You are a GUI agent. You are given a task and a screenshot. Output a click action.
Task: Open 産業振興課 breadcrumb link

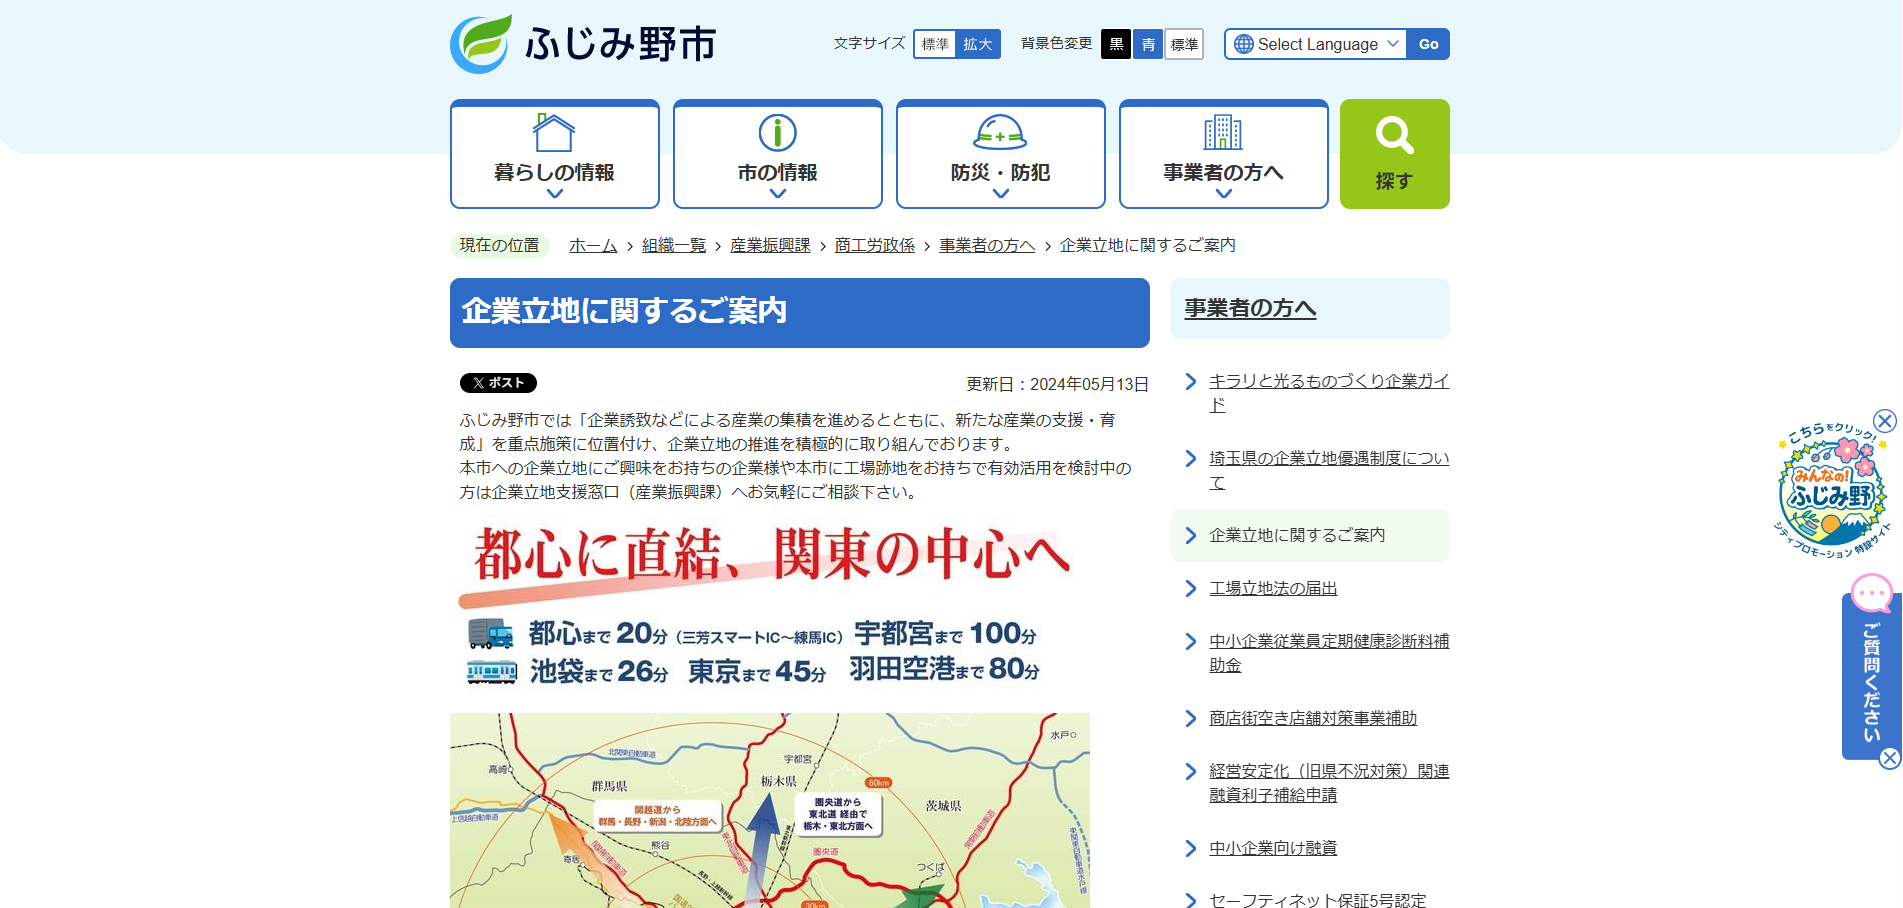coord(770,245)
